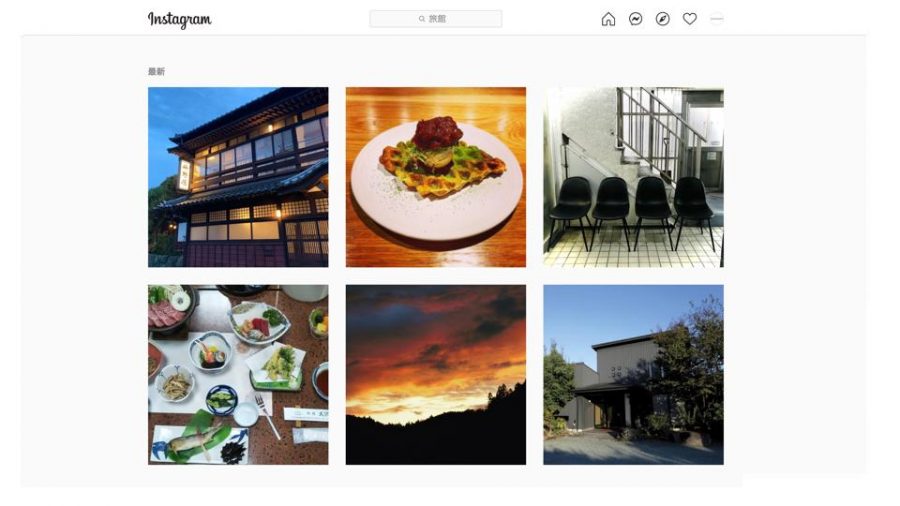900x506 pixels.
Task: Click the magnifier icon in search box
Action: pyautogui.click(x=422, y=19)
